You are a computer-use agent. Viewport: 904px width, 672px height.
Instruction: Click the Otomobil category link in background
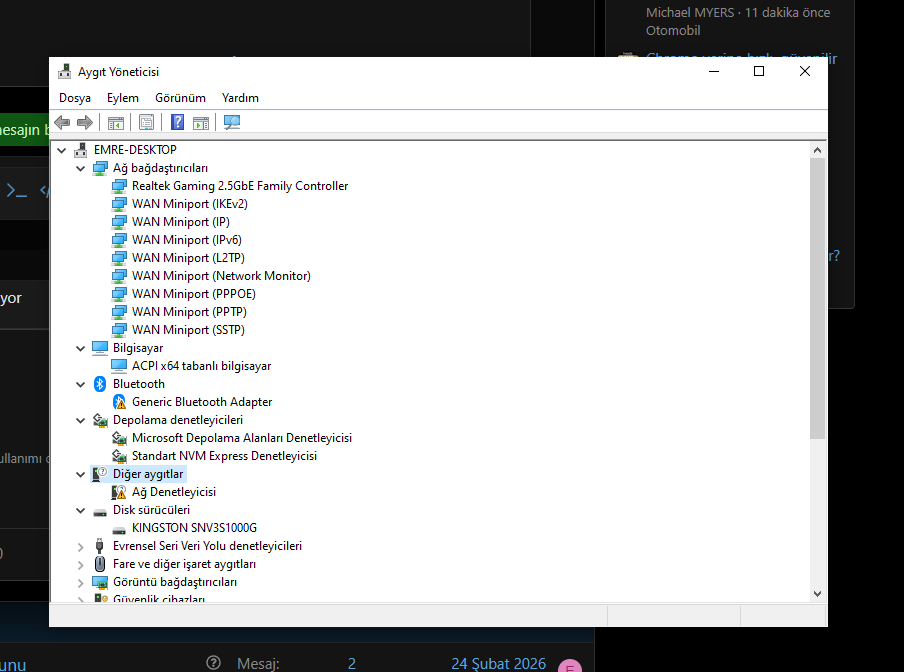click(673, 31)
